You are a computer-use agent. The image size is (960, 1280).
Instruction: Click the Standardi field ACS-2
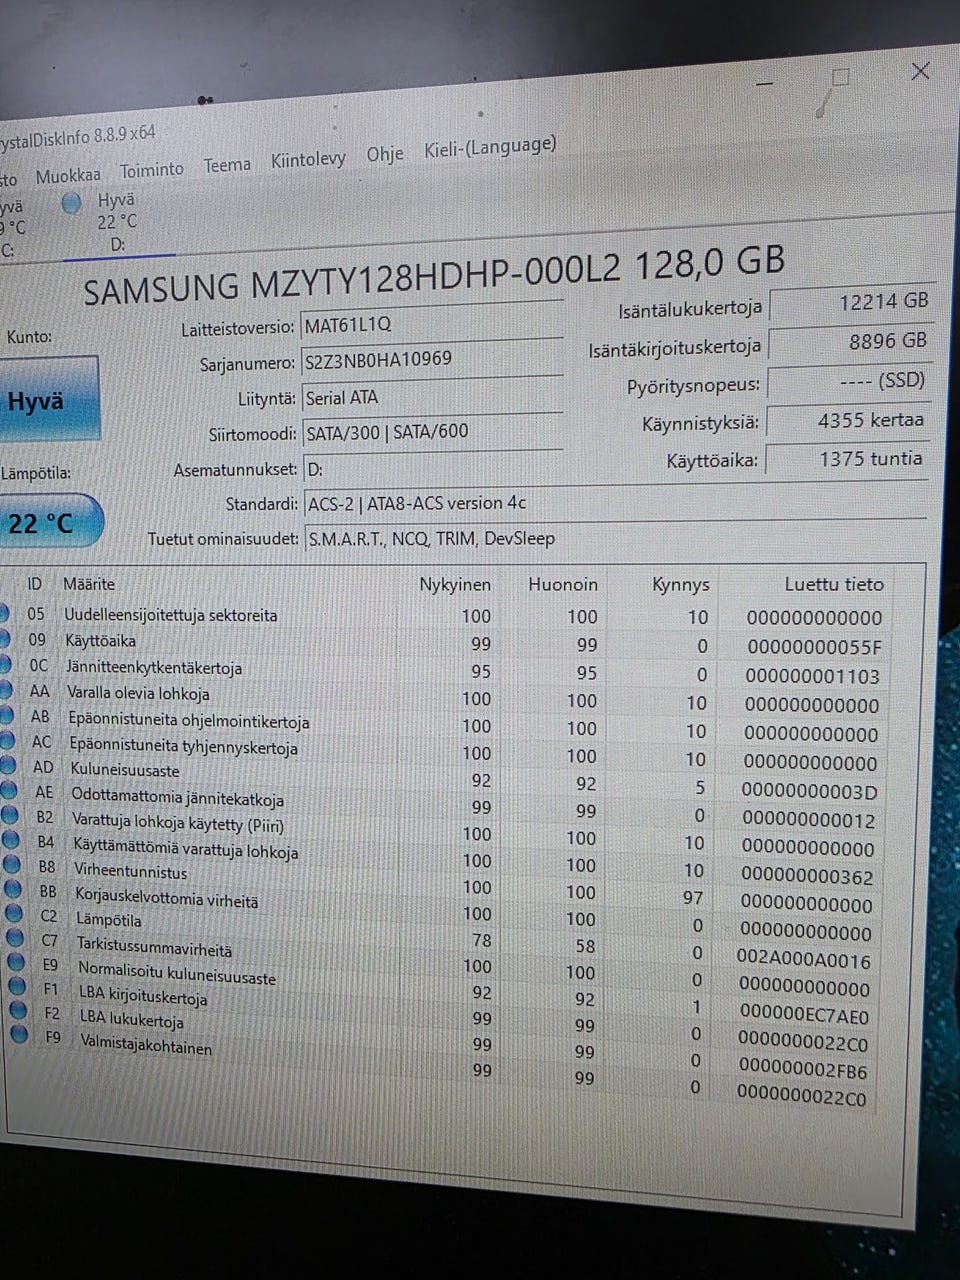615,503
